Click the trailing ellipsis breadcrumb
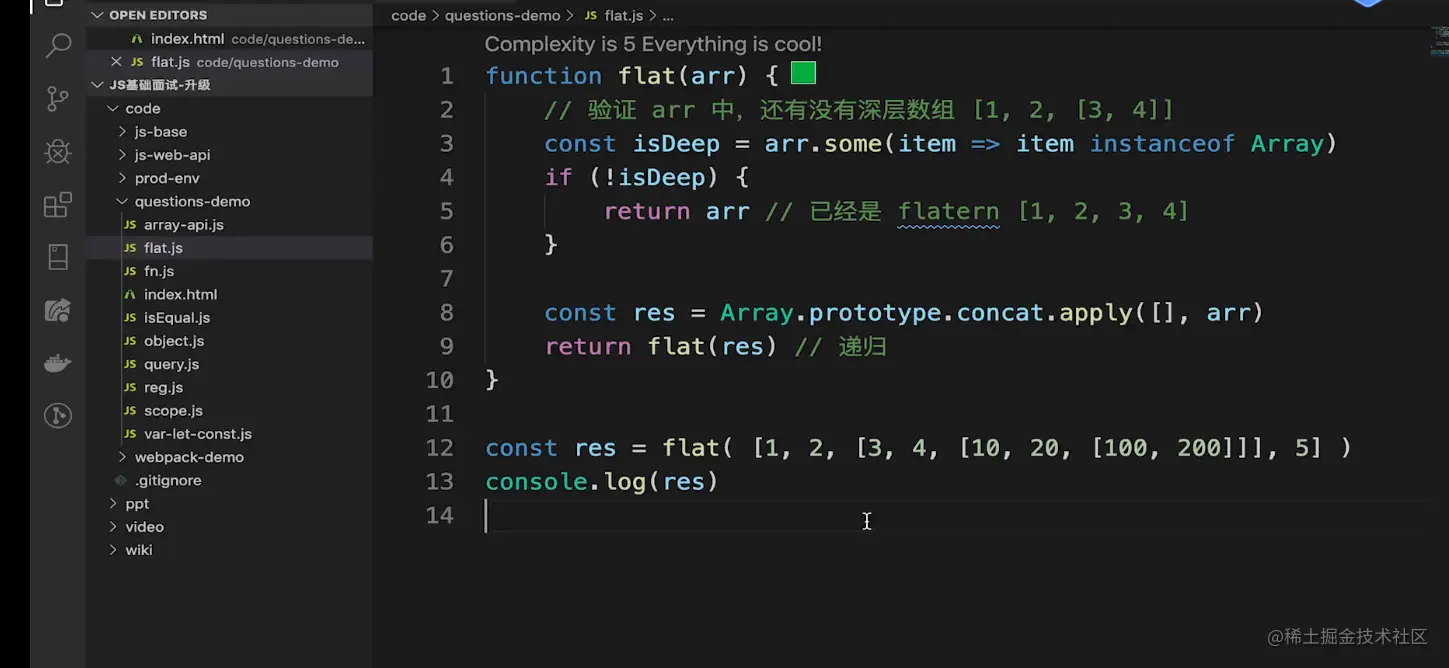The height and width of the screenshot is (668, 1449). coord(668,16)
